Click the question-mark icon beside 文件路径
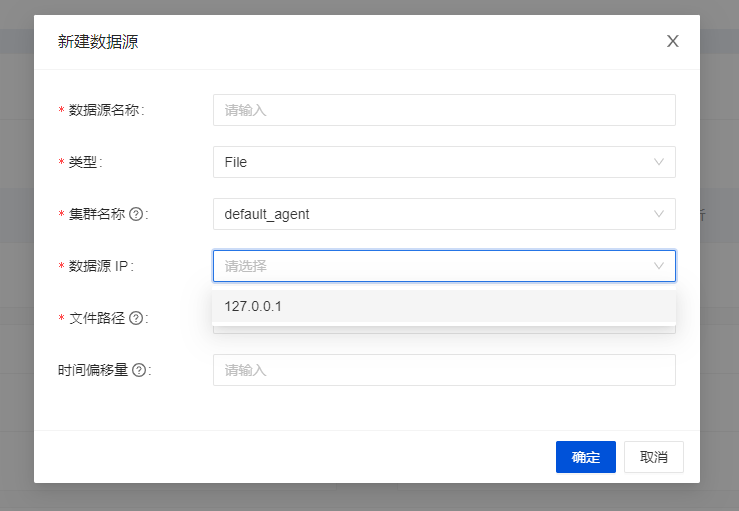This screenshot has width=739, height=511. pos(136,318)
